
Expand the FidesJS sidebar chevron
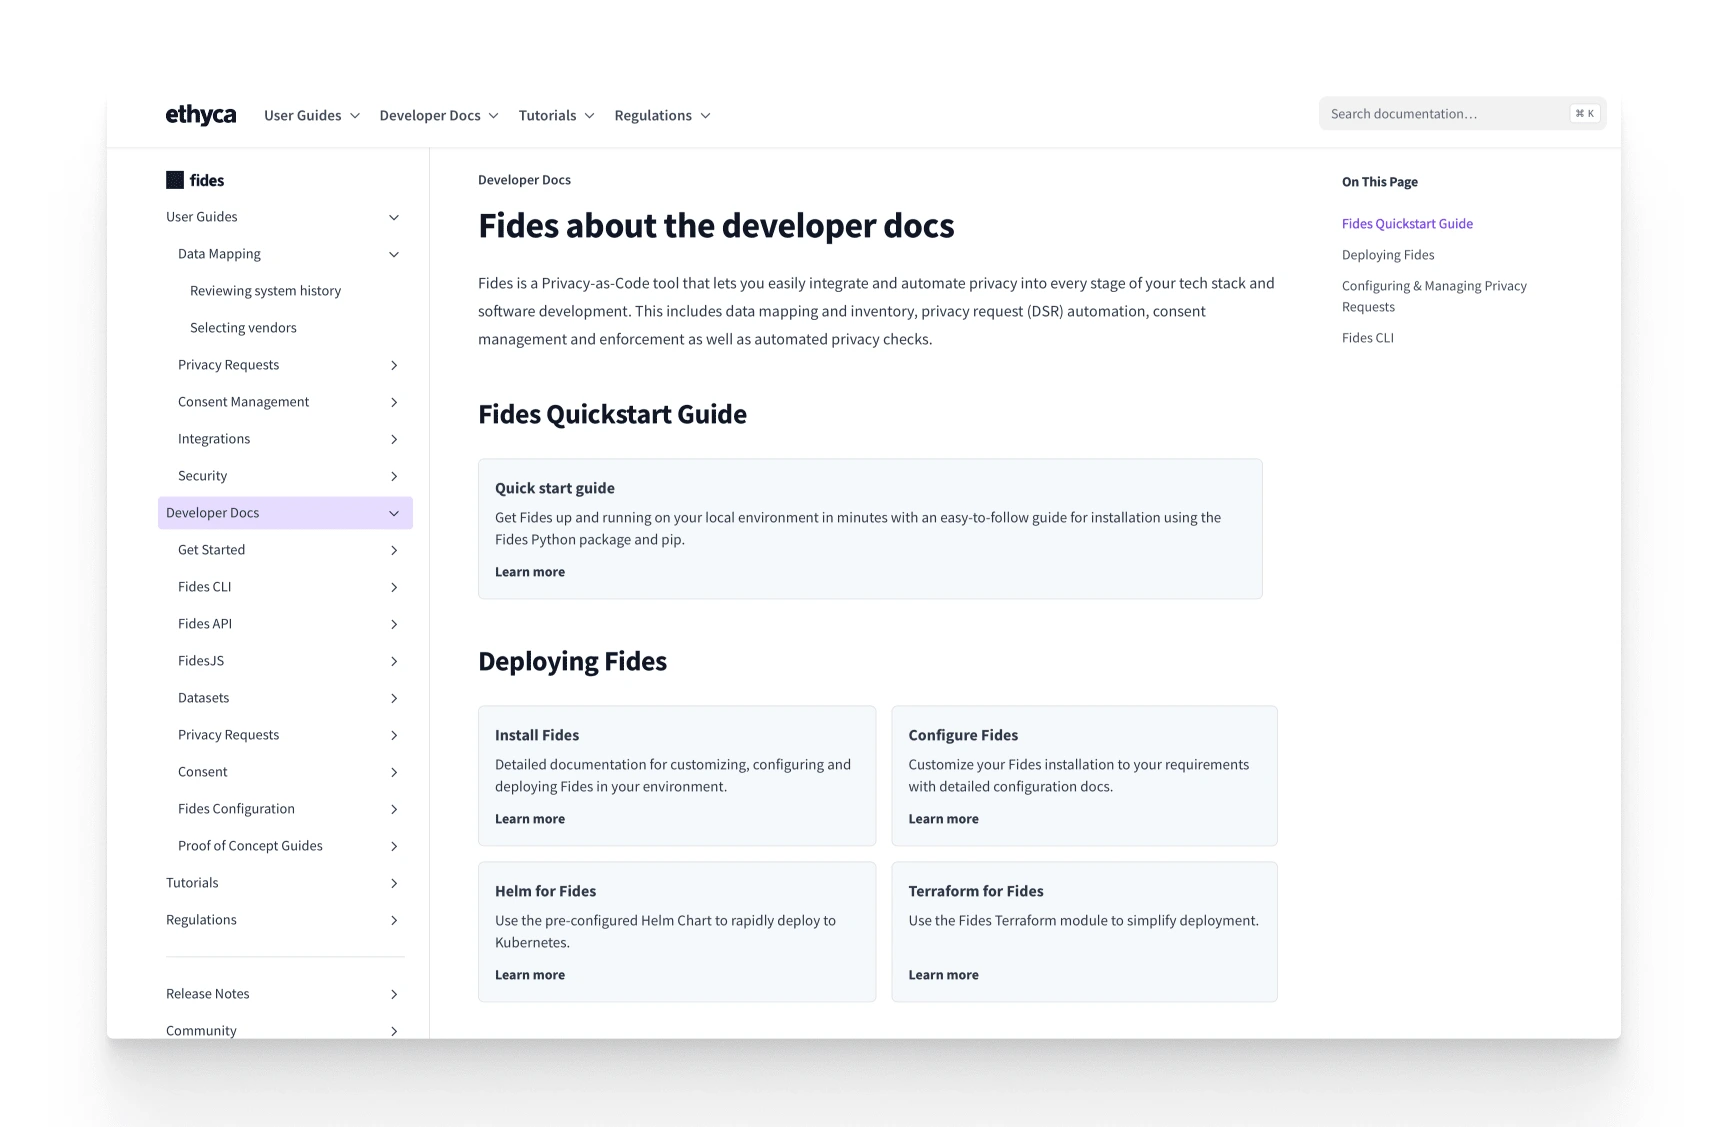tap(394, 661)
